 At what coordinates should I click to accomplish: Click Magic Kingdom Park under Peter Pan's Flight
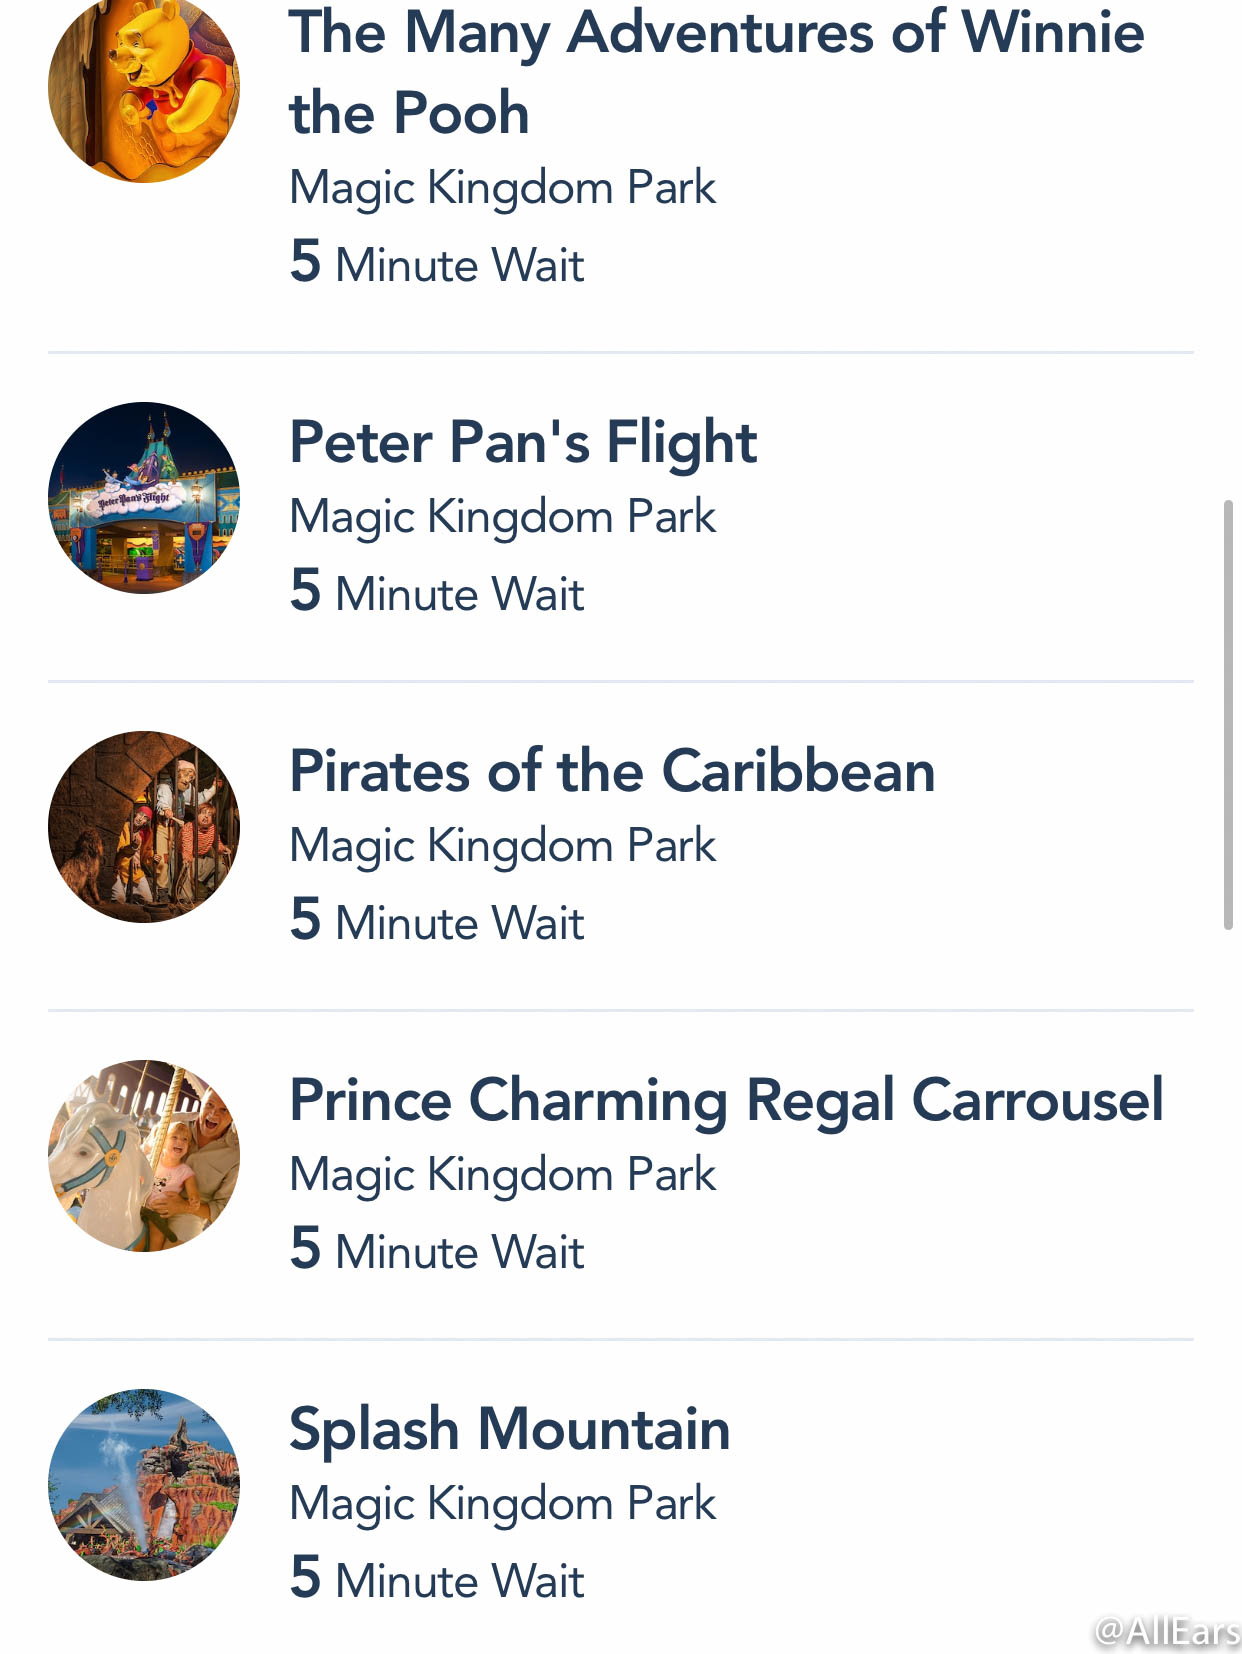pos(503,519)
